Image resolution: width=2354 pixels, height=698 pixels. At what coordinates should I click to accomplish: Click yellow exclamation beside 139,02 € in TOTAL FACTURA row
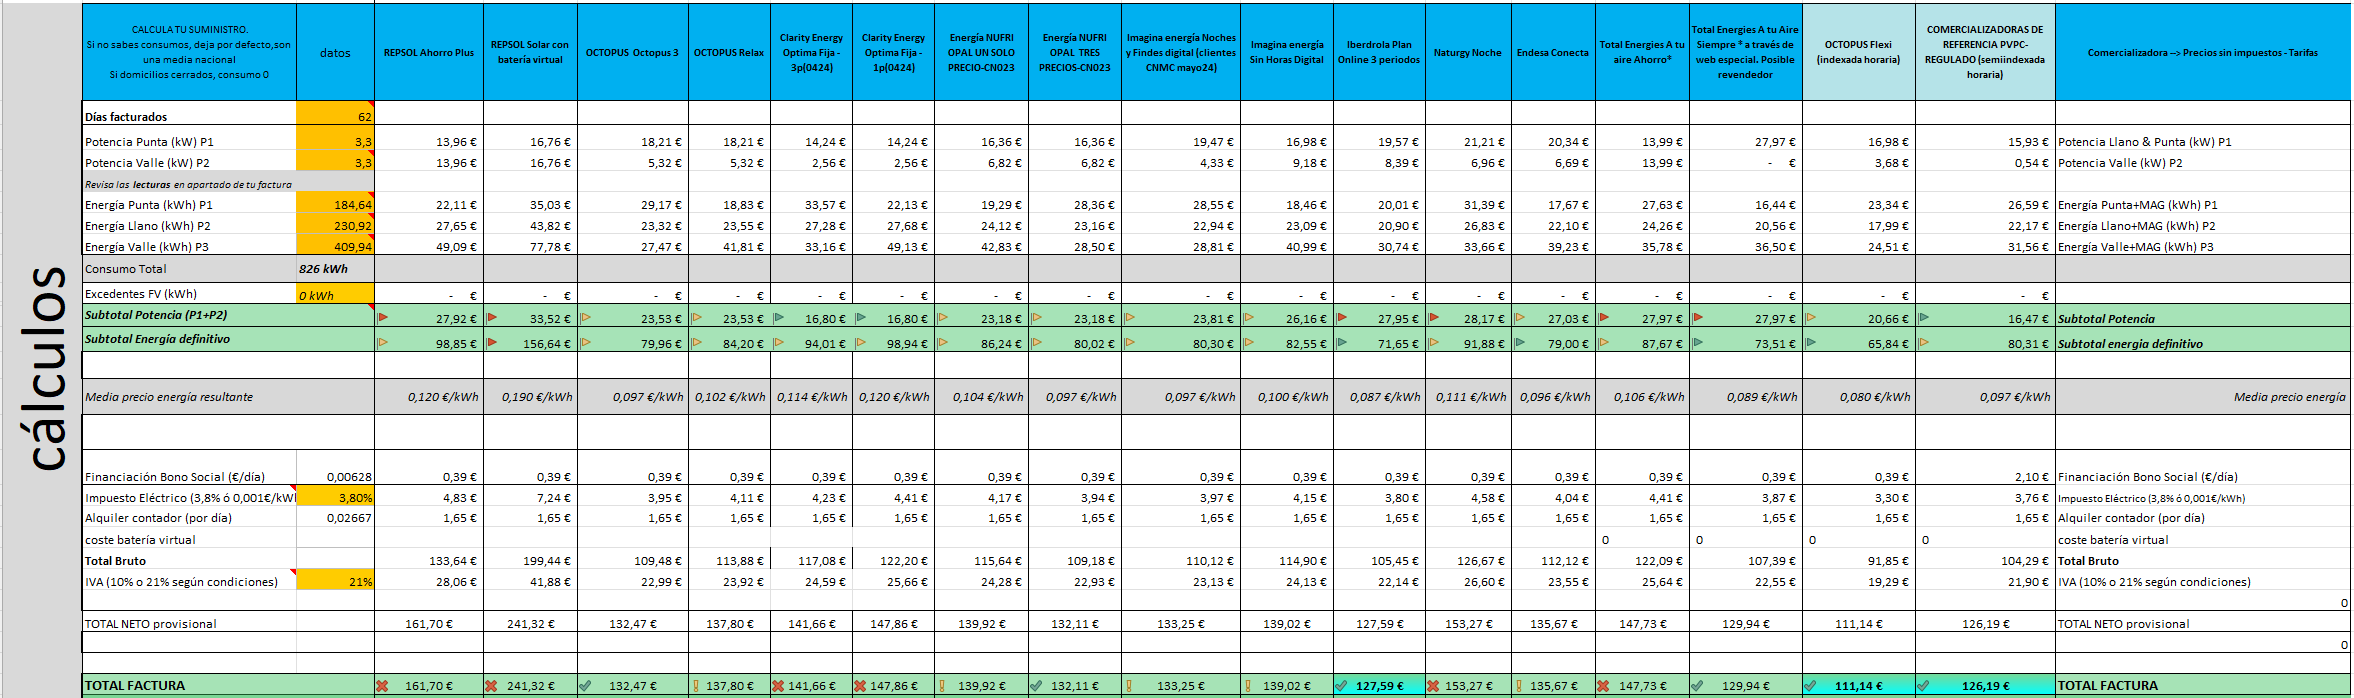1248,686
